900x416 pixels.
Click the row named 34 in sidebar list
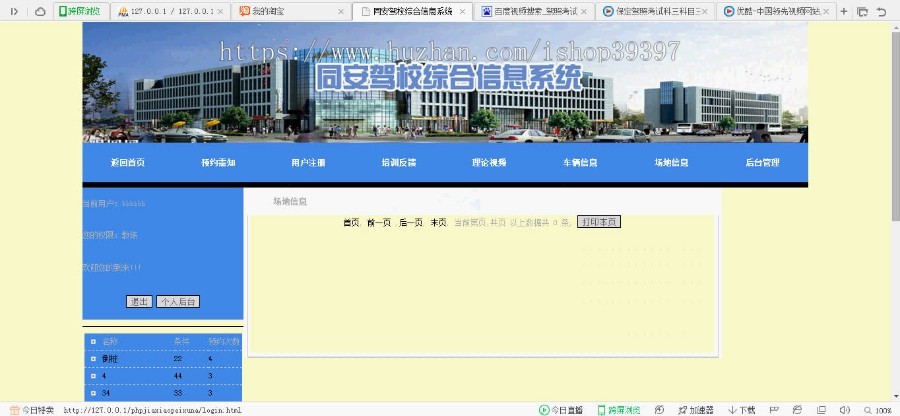(163, 393)
